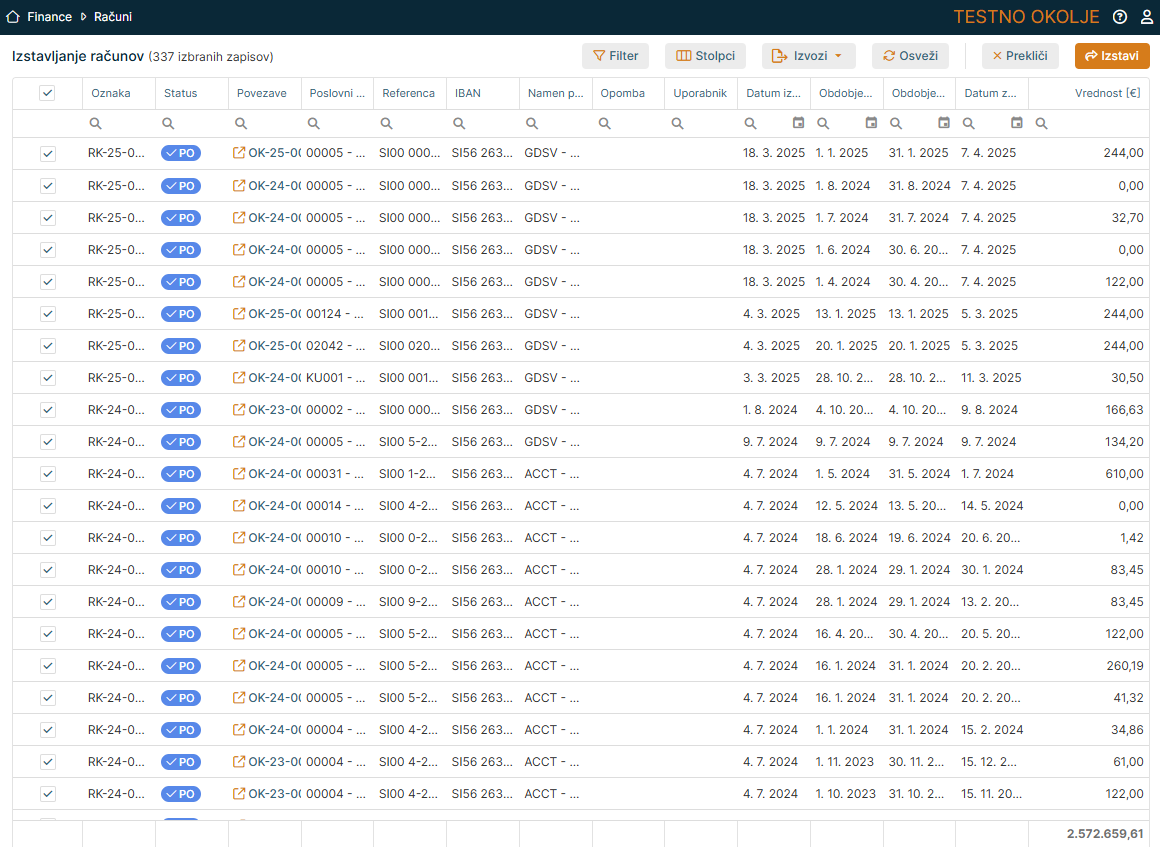The height and width of the screenshot is (847, 1160).
Task: Click search icon in the Vrednost filter cell
Action: (x=1041, y=123)
